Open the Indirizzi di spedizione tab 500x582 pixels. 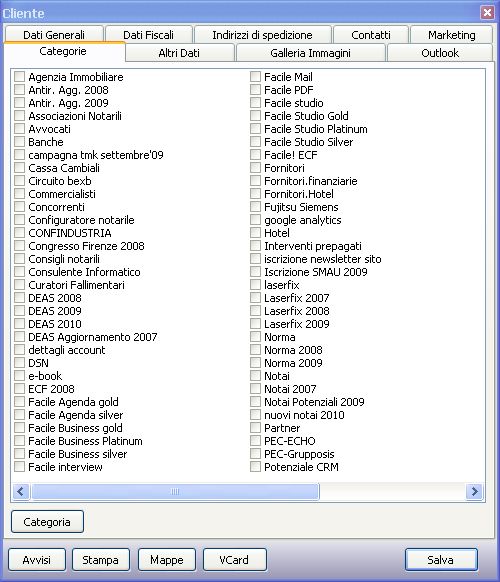coord(262,35)
